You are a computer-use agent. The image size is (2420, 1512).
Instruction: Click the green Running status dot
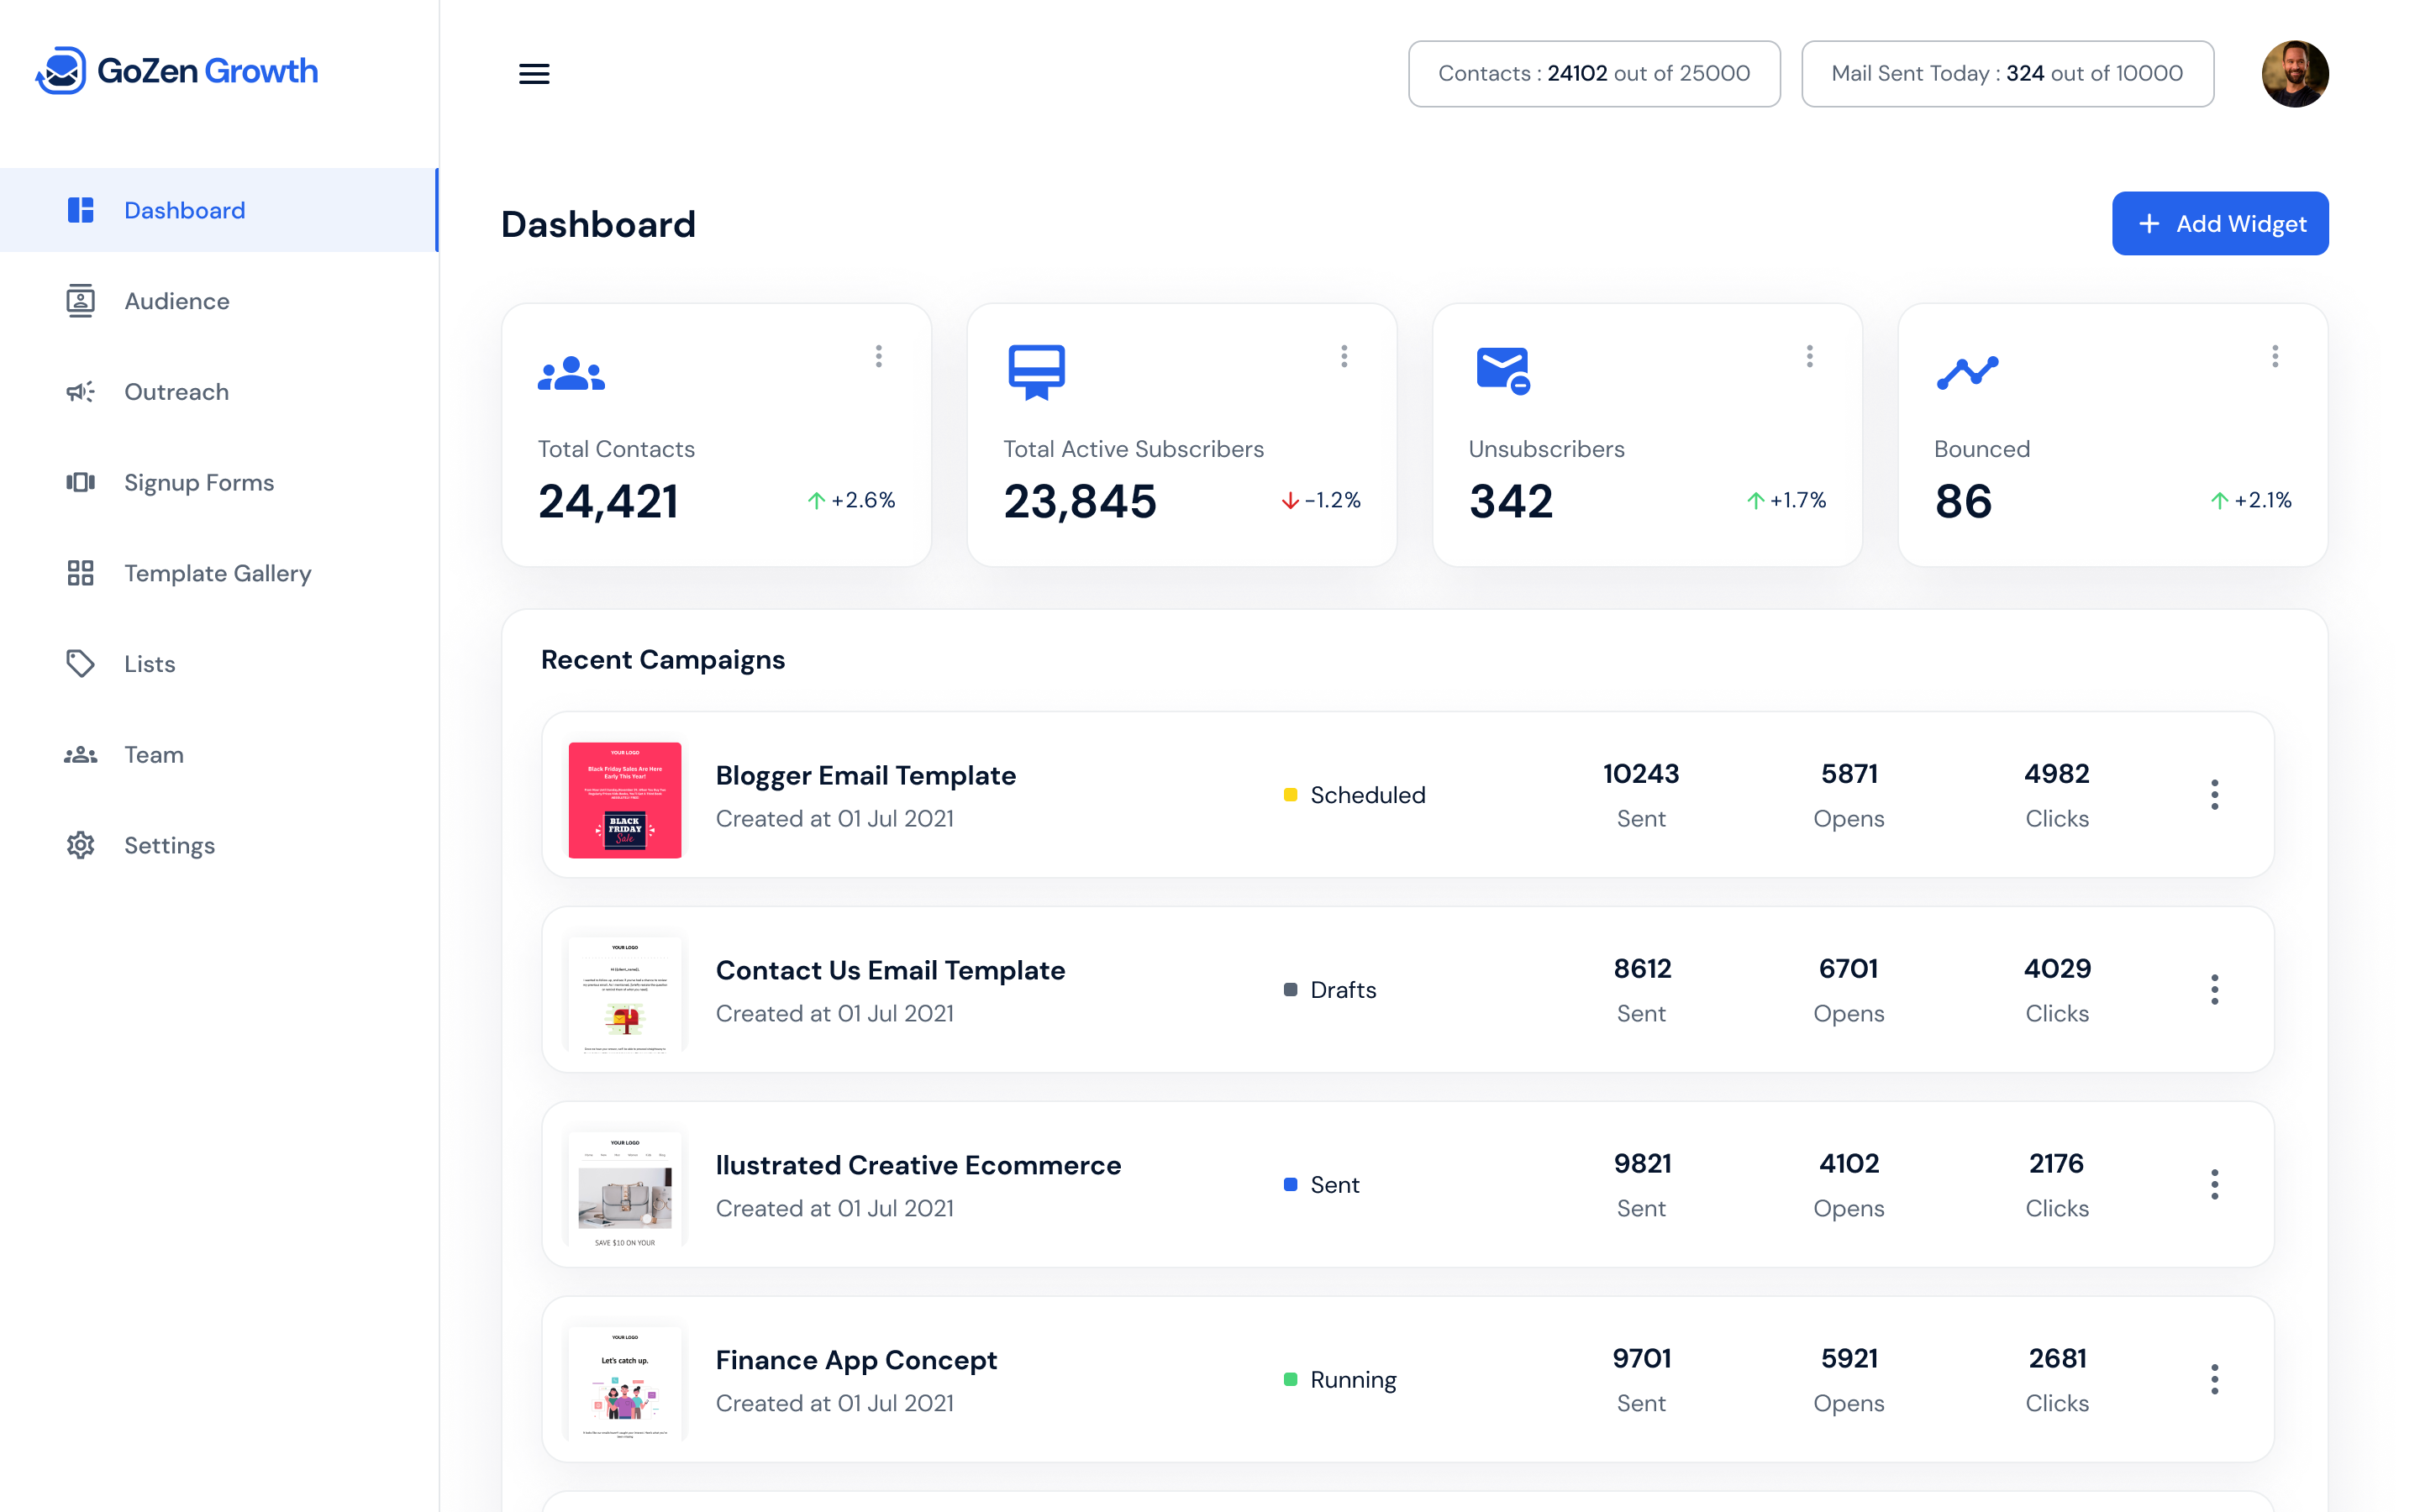[x=1290, y=1380]
